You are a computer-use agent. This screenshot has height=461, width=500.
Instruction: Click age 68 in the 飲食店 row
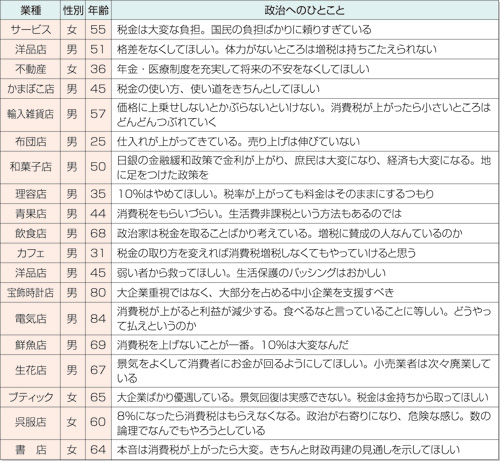click(x=98, y=233)
